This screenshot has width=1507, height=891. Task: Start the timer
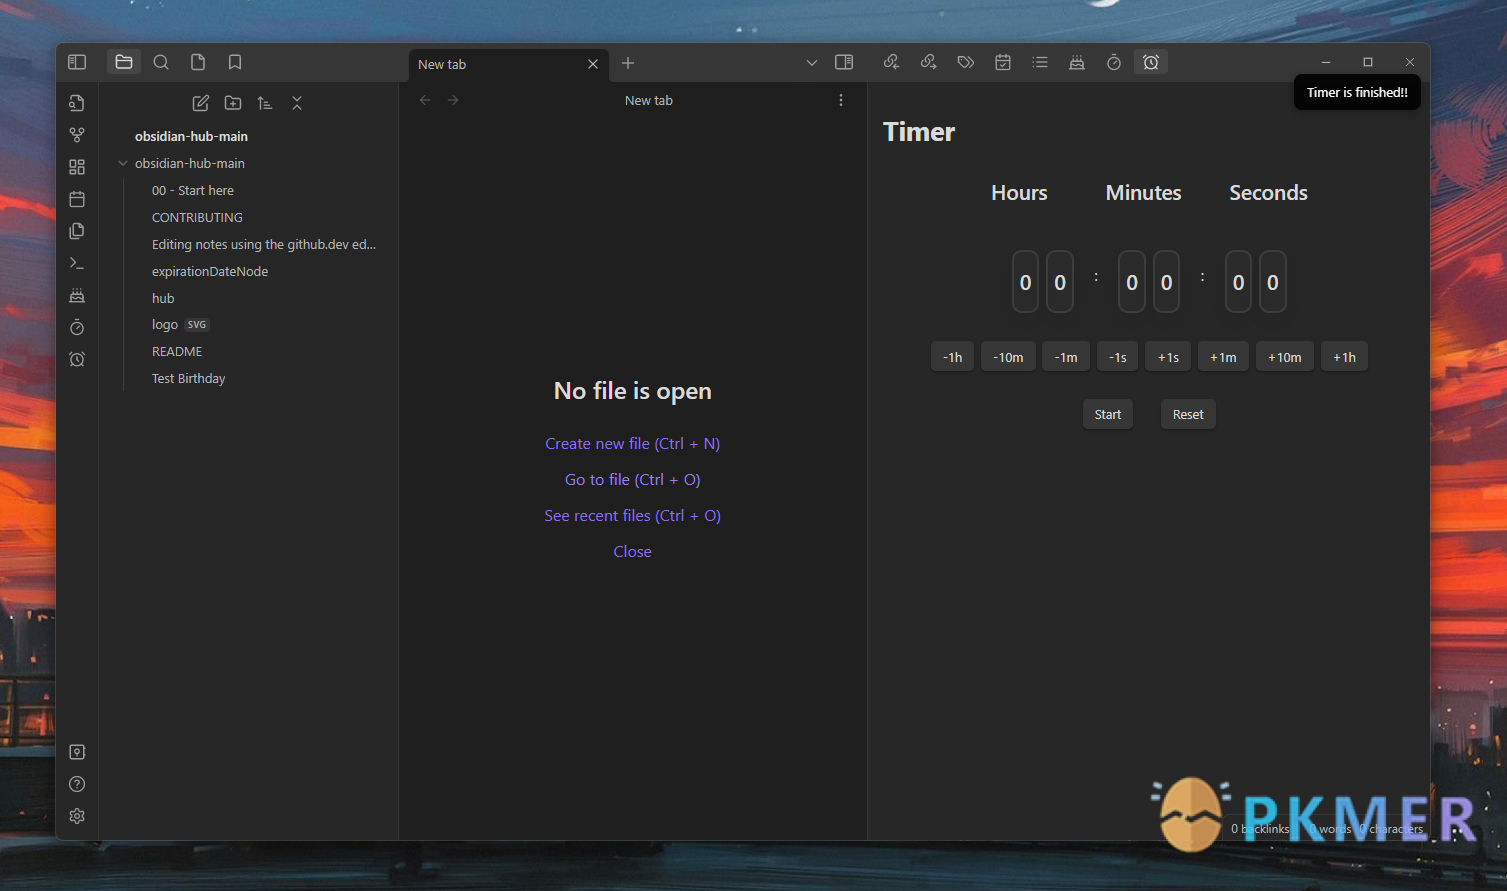(x=1107, y=414)
